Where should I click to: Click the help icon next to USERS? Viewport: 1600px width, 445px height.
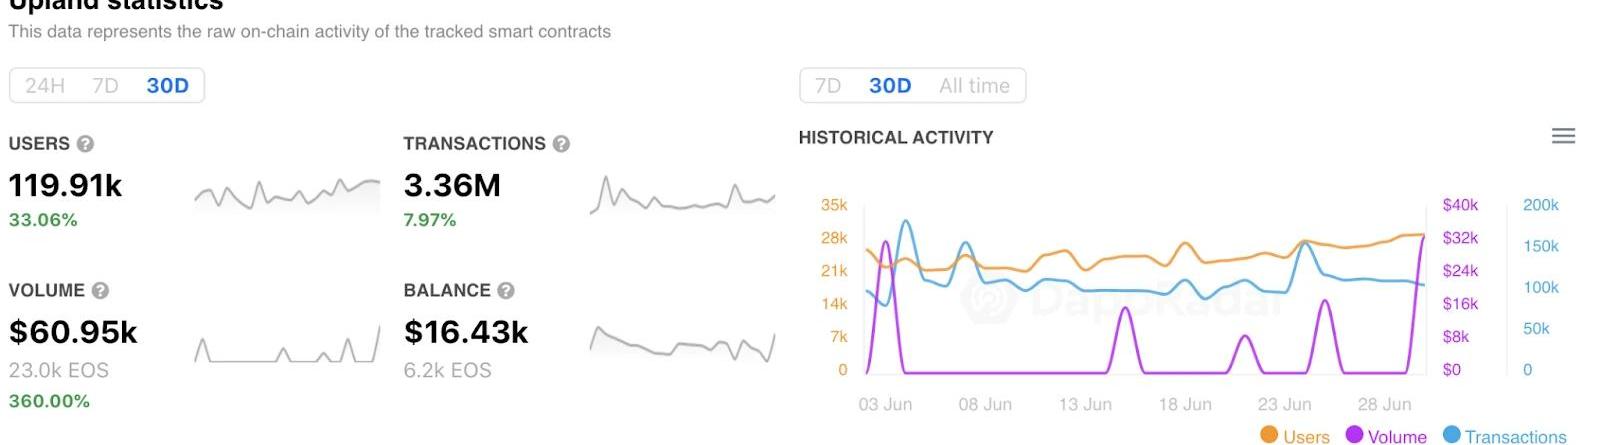click(86, 144)
